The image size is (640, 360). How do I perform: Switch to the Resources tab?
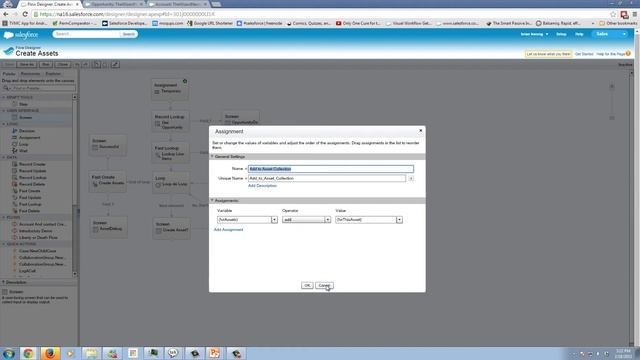[30, 74]
